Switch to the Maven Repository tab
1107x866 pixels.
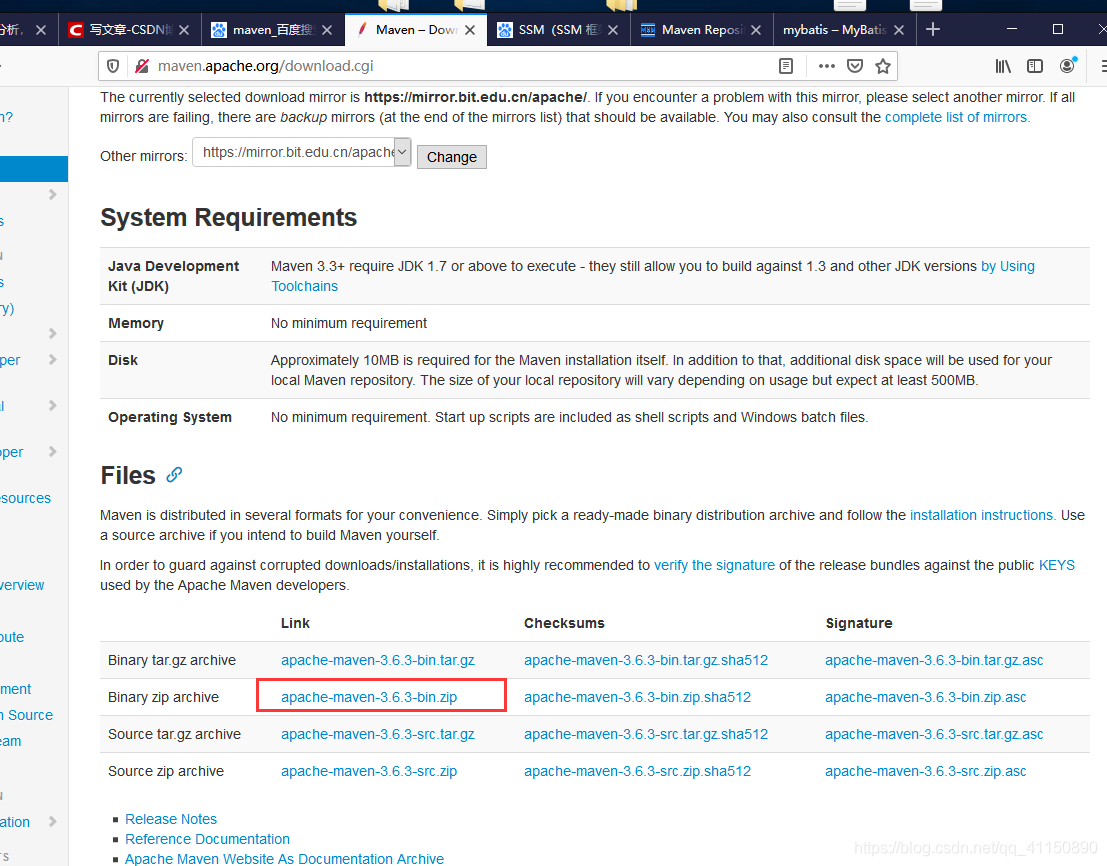tap(701, 30)
